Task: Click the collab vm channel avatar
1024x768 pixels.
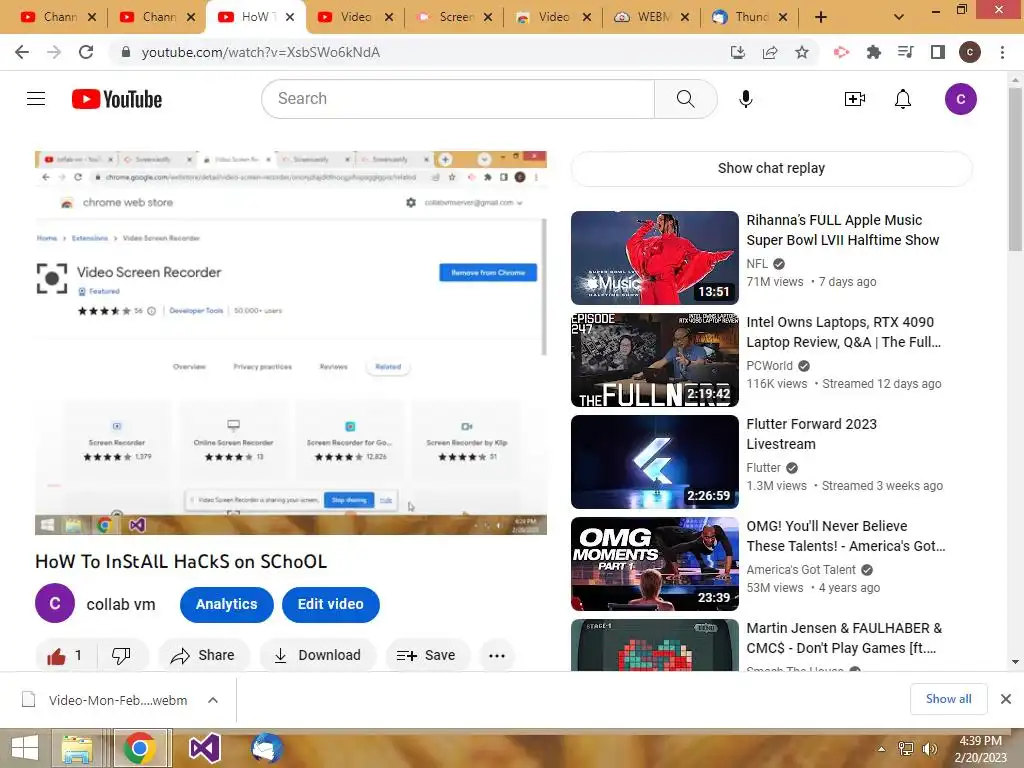Action: point(55,603)
